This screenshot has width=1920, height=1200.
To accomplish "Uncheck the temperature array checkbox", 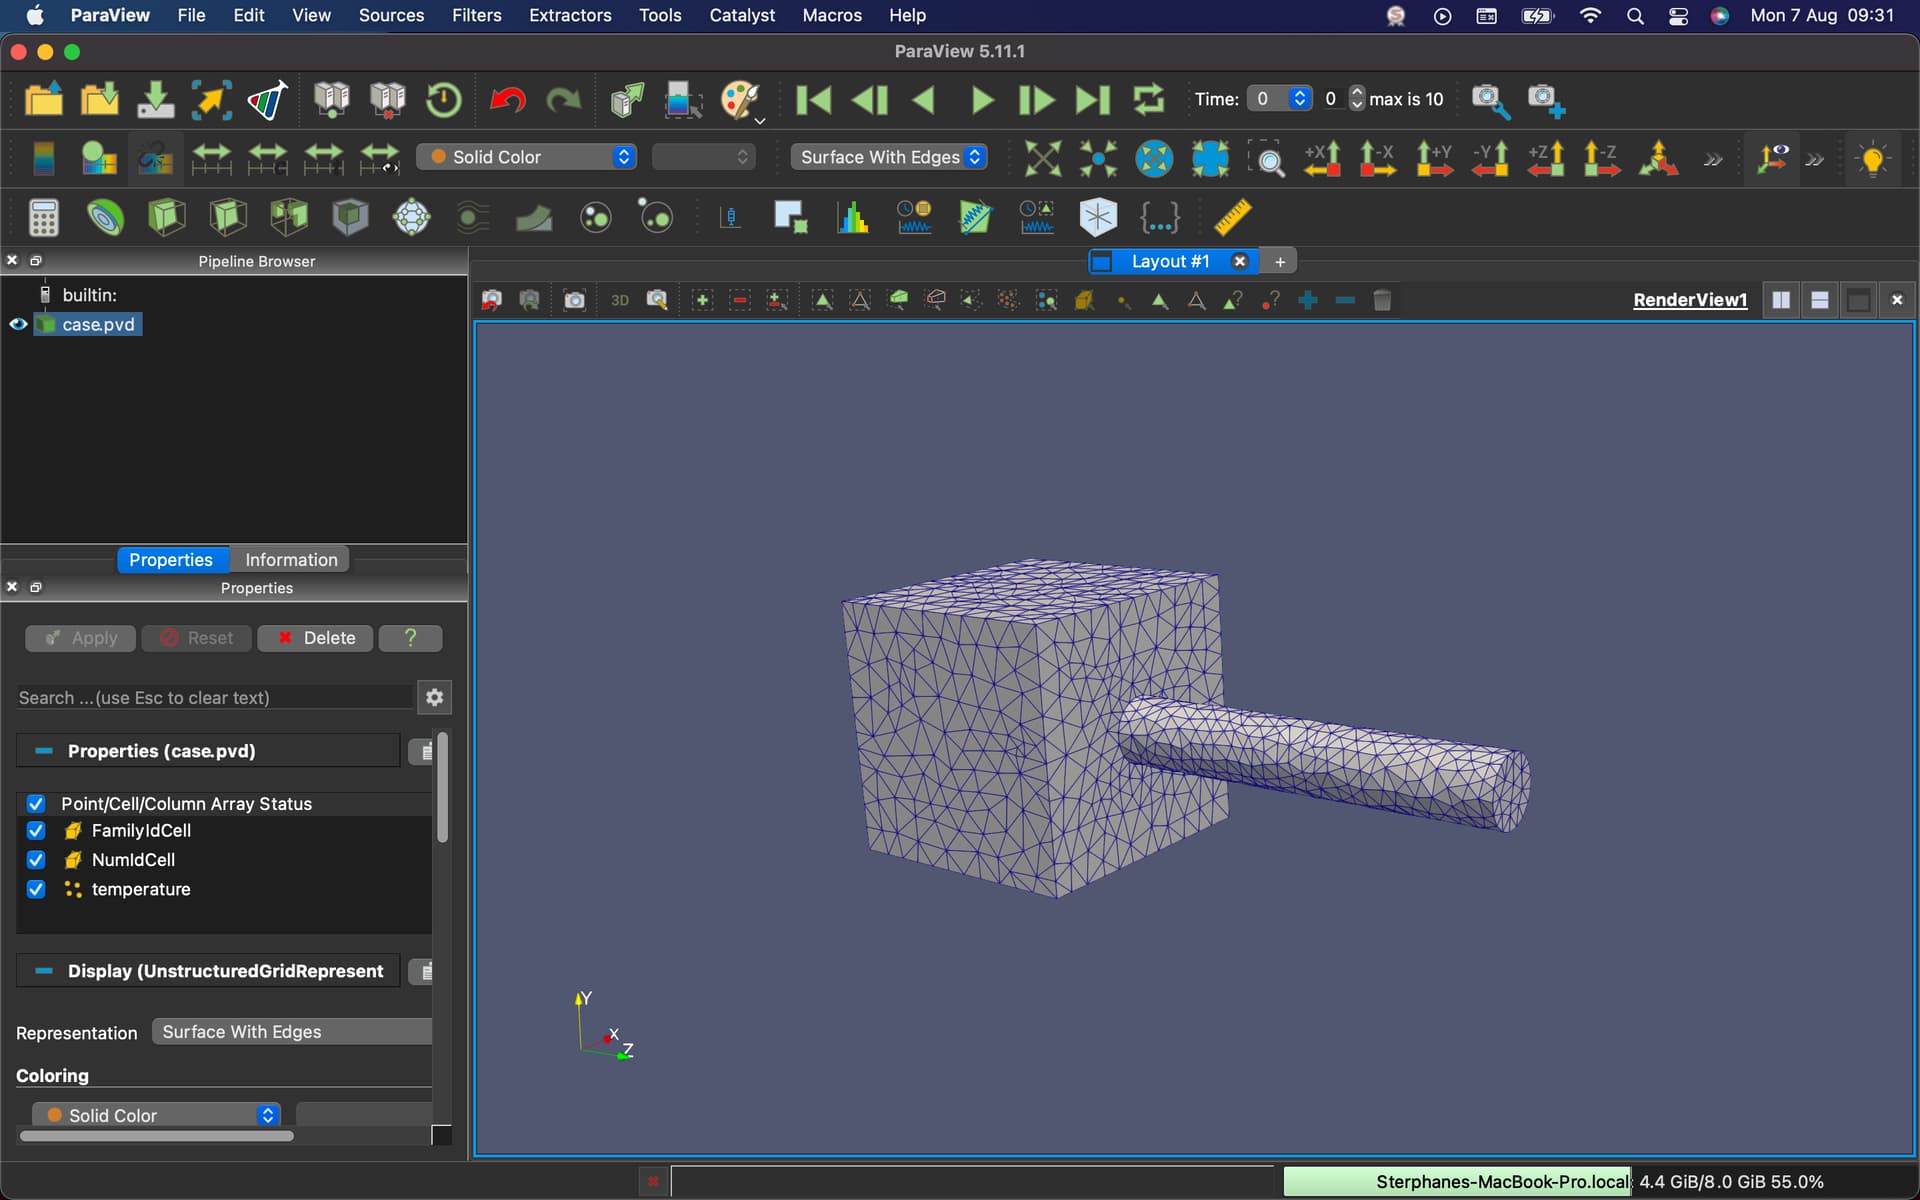I will [x=36, y=889].
